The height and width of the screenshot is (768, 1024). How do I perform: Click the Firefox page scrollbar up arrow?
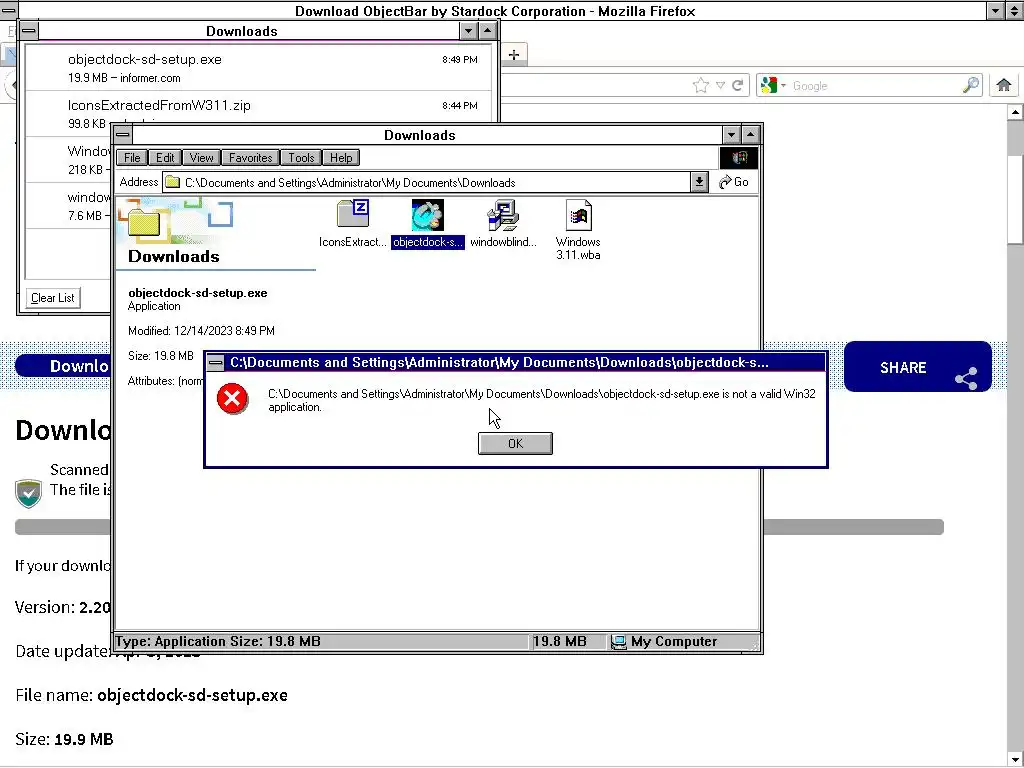tap(1016, 112)
